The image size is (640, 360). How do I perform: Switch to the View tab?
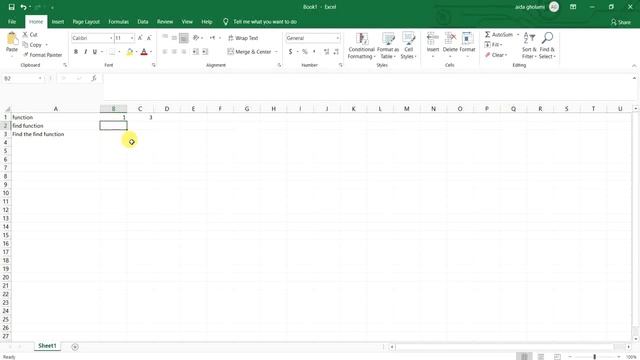[187, 22]
